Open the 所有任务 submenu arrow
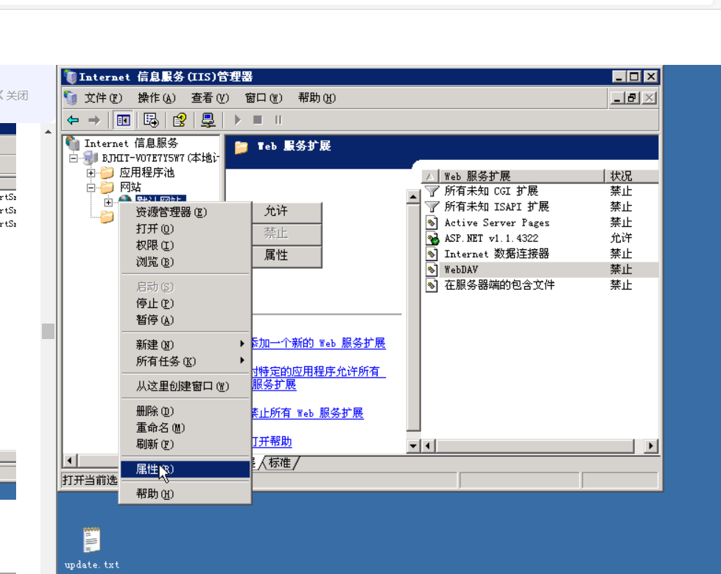 242,361
